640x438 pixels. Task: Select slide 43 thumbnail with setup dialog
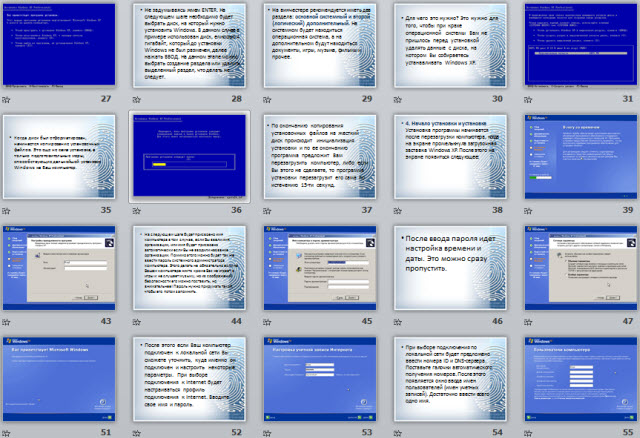[56, 269]
